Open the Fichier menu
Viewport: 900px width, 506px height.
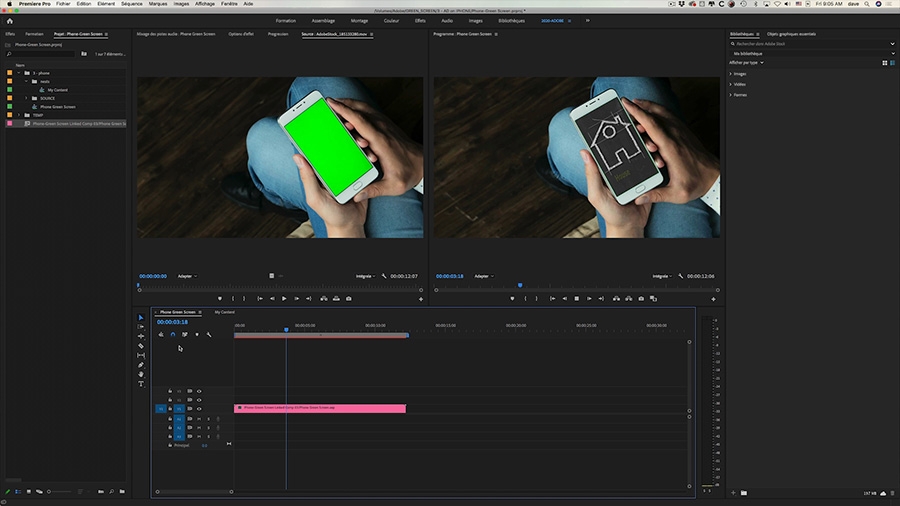tap(63, 3)
